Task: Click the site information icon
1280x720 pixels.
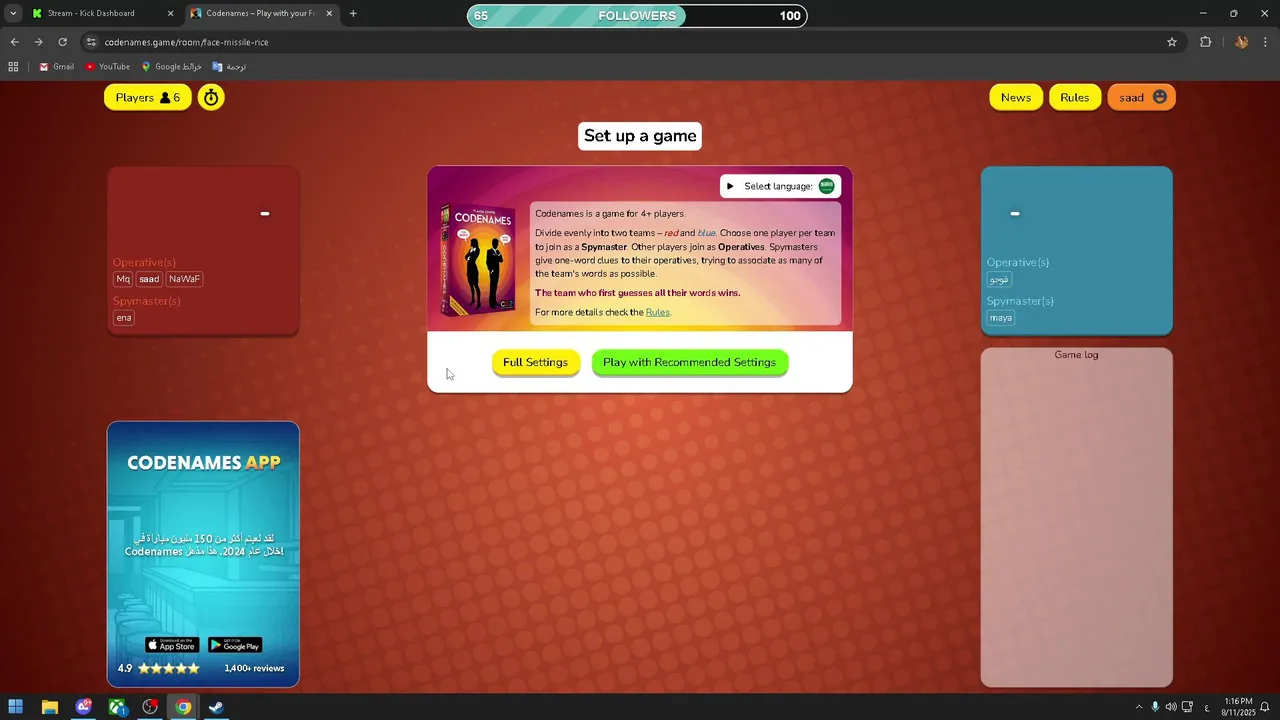Action: 91,42
